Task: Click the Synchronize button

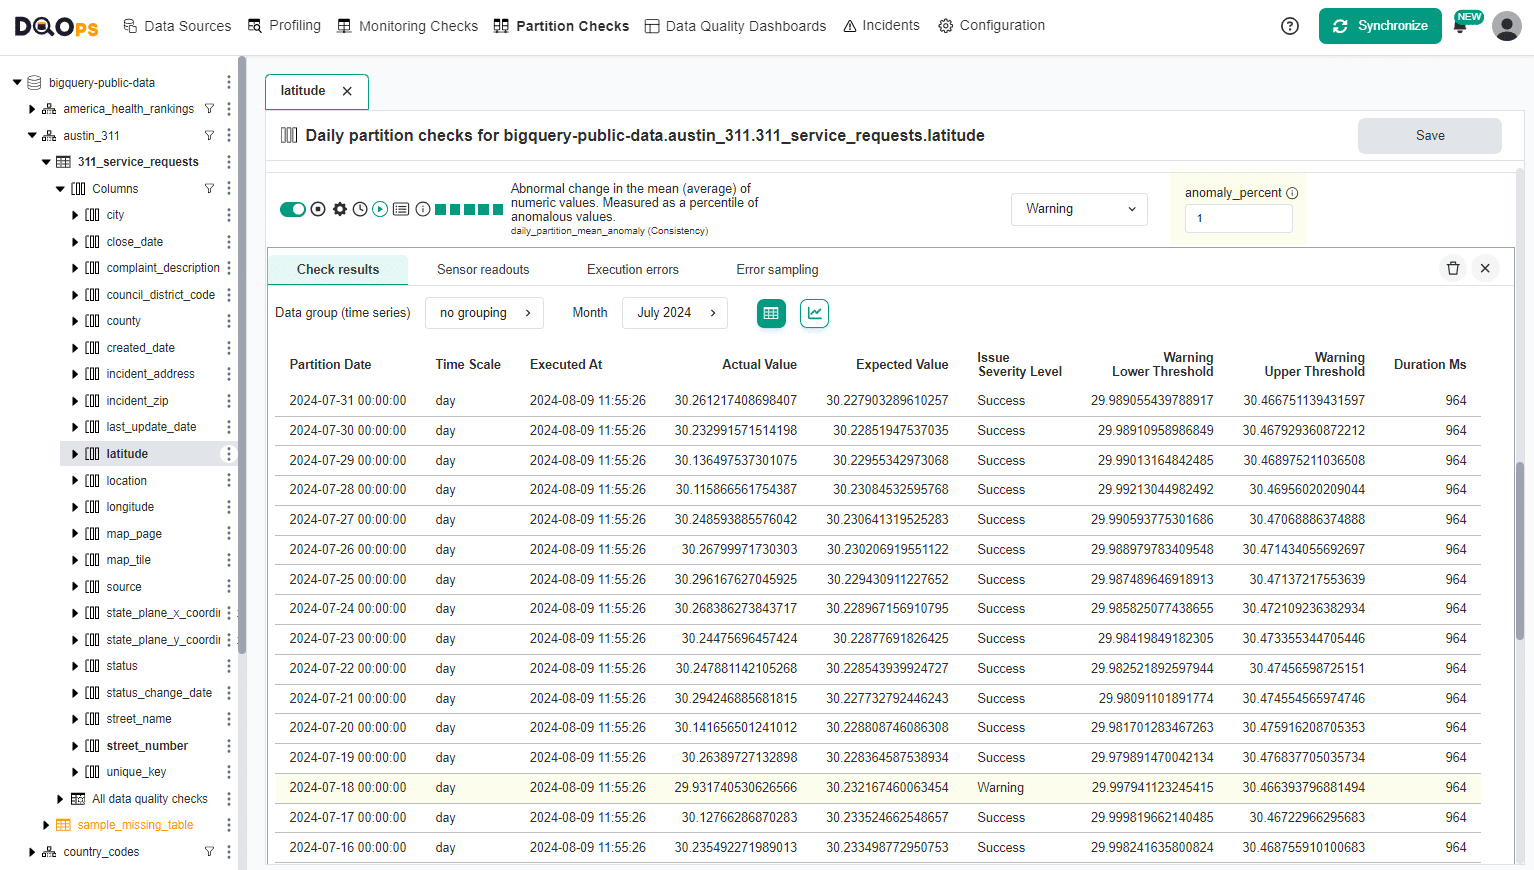Action: point(1380,26)
